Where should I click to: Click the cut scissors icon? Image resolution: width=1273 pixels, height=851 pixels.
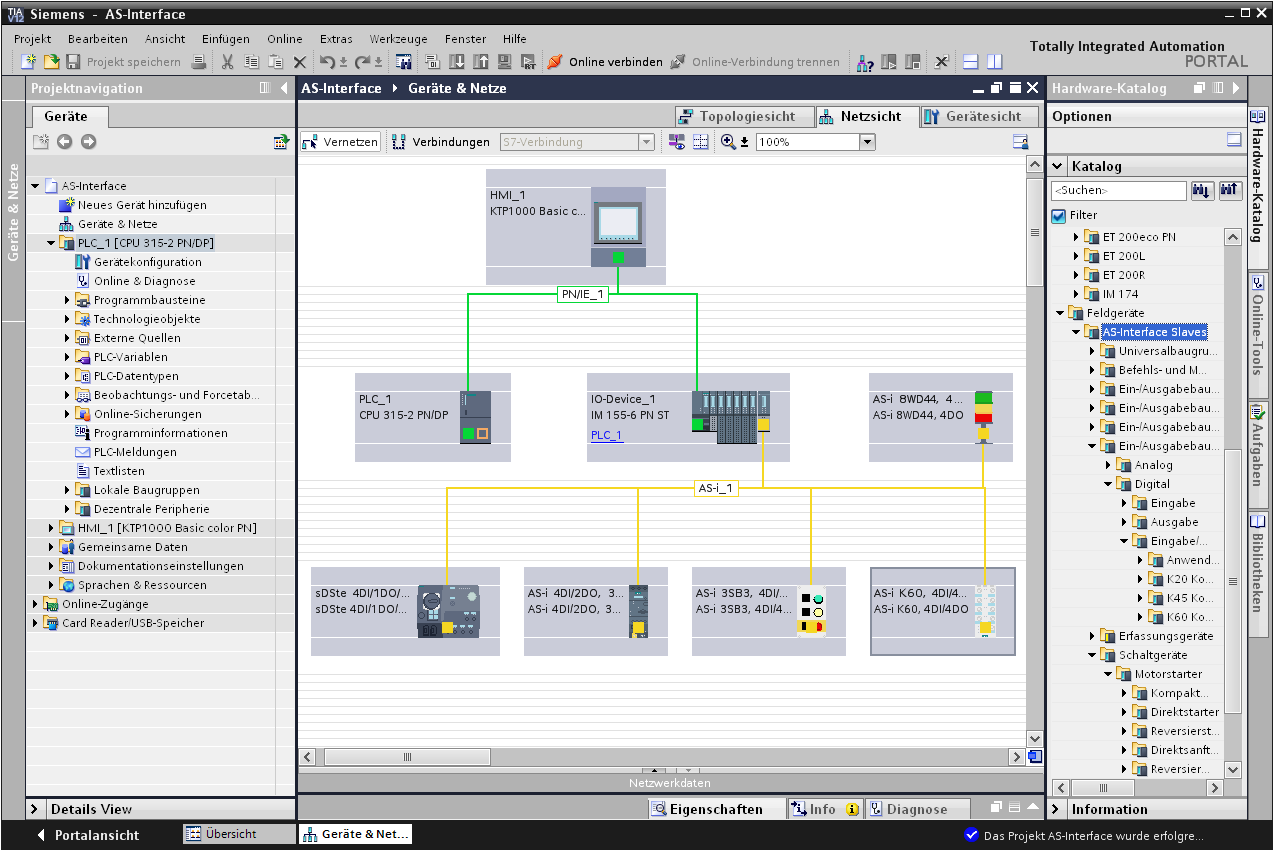228,62
